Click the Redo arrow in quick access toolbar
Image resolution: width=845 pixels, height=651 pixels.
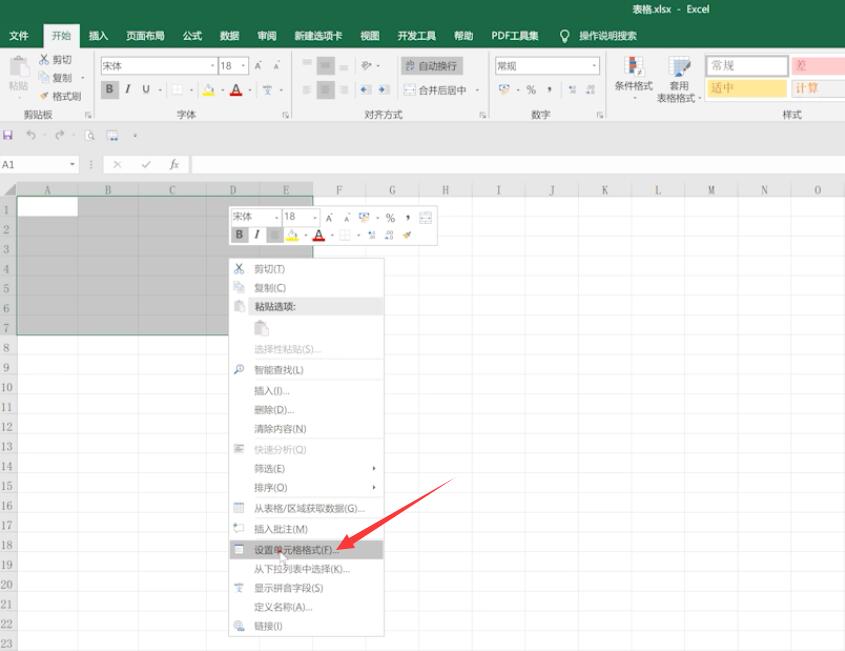pyautogui.click(x=59, y=135)
